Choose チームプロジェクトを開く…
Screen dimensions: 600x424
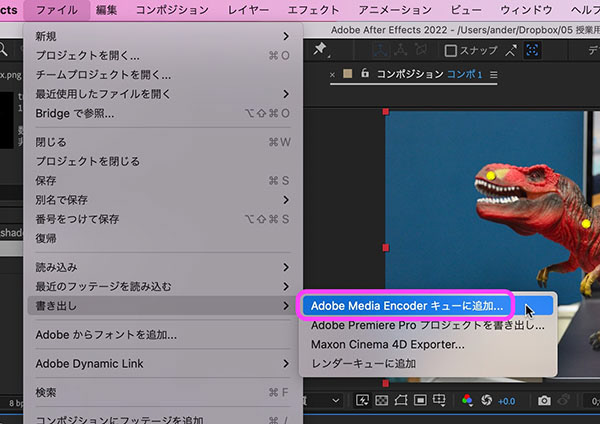(x=163, y=75)
